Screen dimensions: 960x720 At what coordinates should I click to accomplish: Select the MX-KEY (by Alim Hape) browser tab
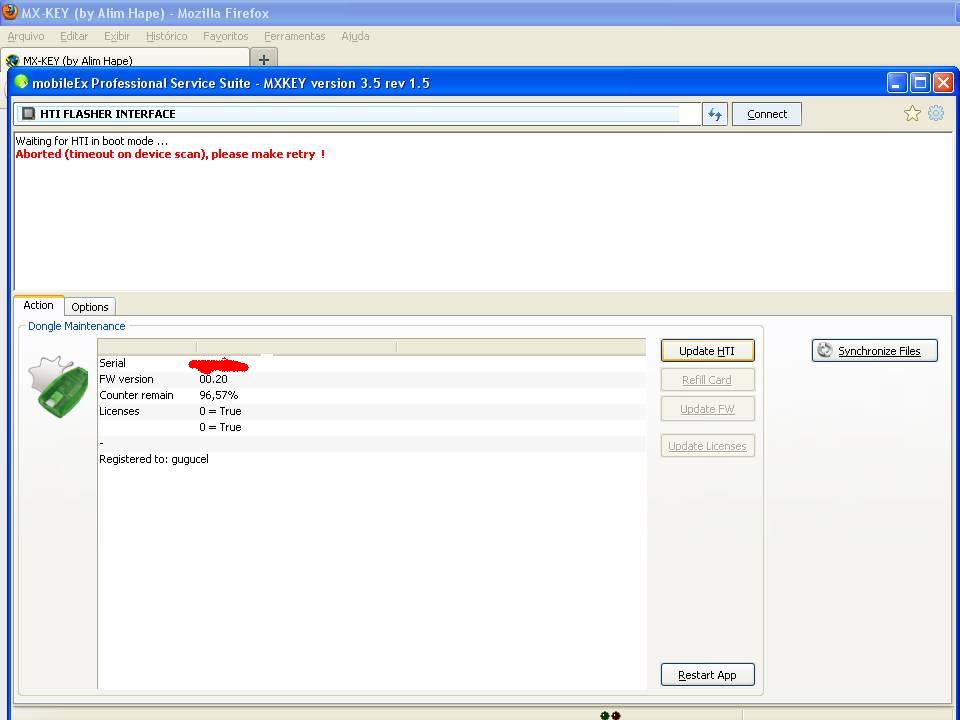coord(126,59)
